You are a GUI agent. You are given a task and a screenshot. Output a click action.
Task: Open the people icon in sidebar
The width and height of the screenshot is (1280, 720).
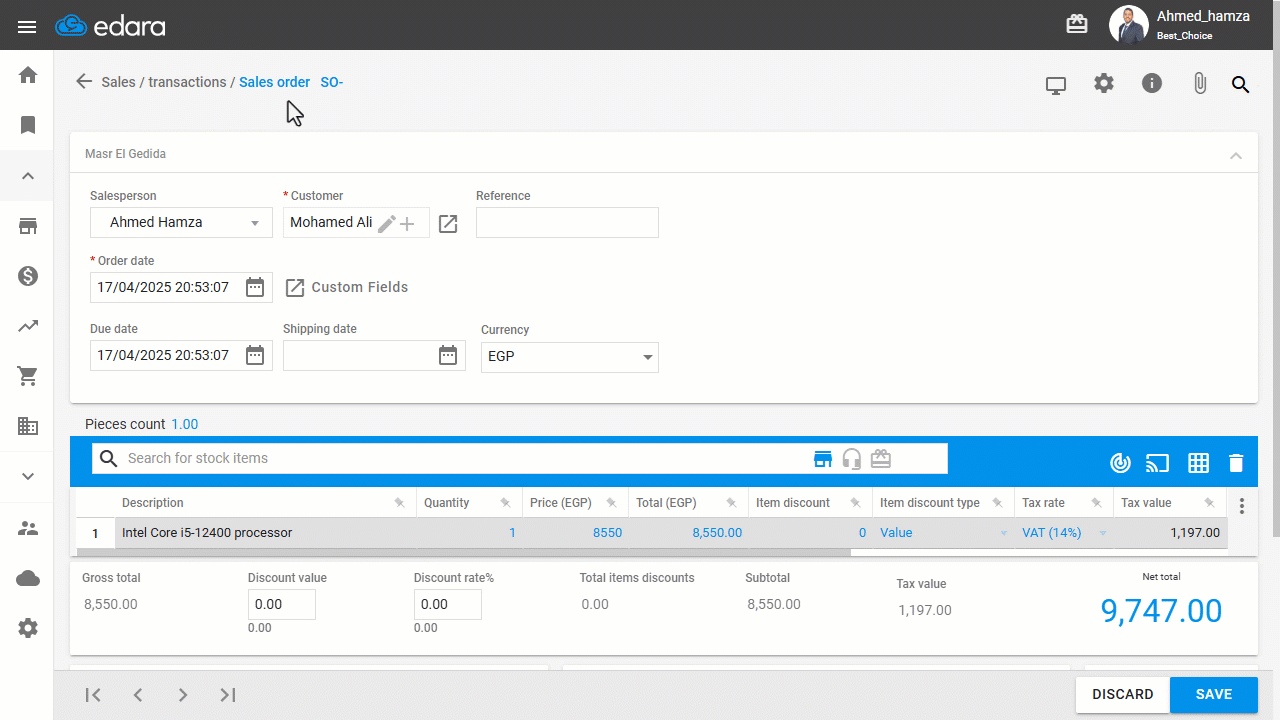click(28, 528)
